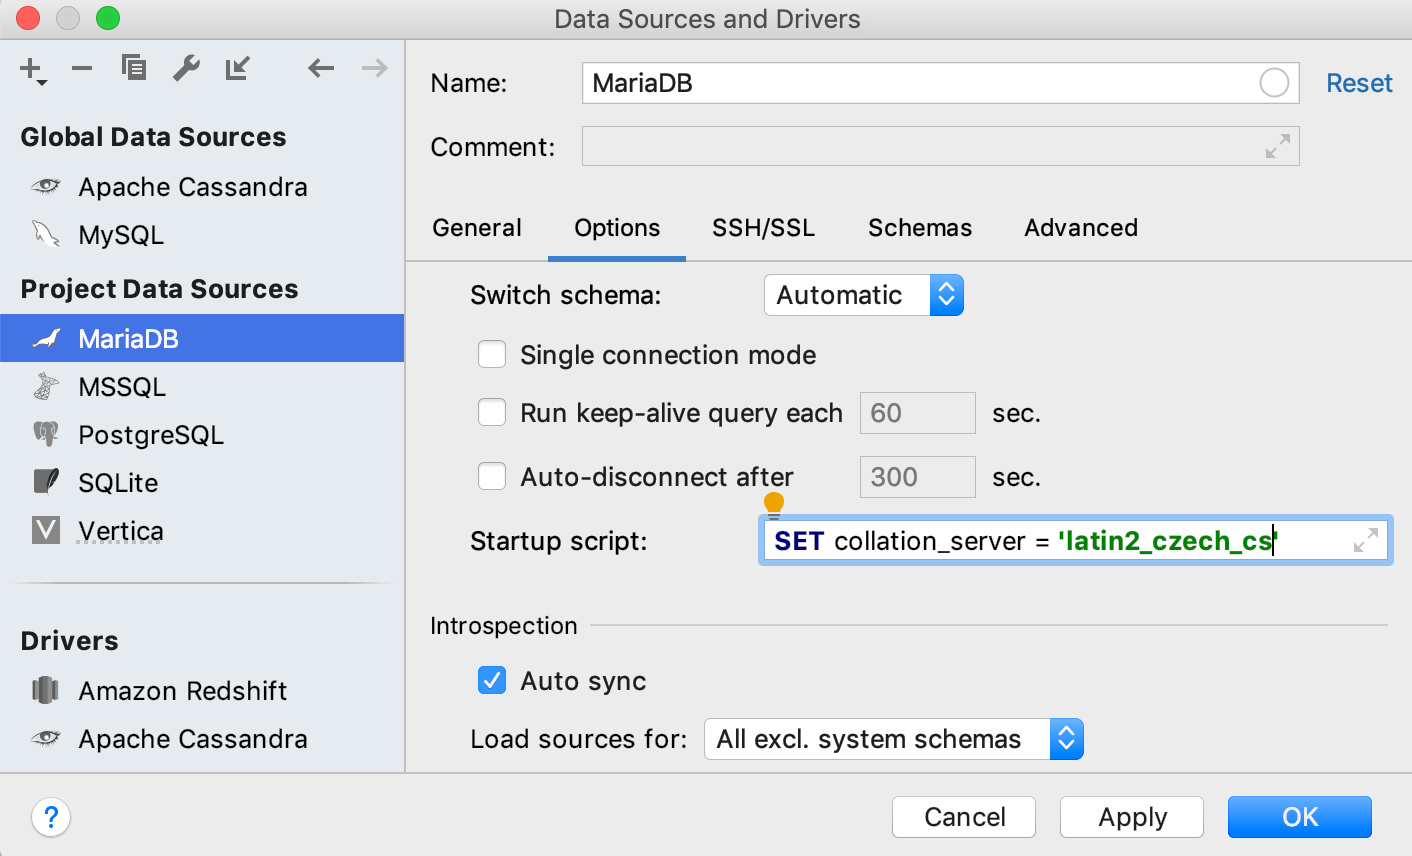Click the color circle in Name field
Image resolution: width=1412 pixels, height=856 pixels.
click(1274, 83)
